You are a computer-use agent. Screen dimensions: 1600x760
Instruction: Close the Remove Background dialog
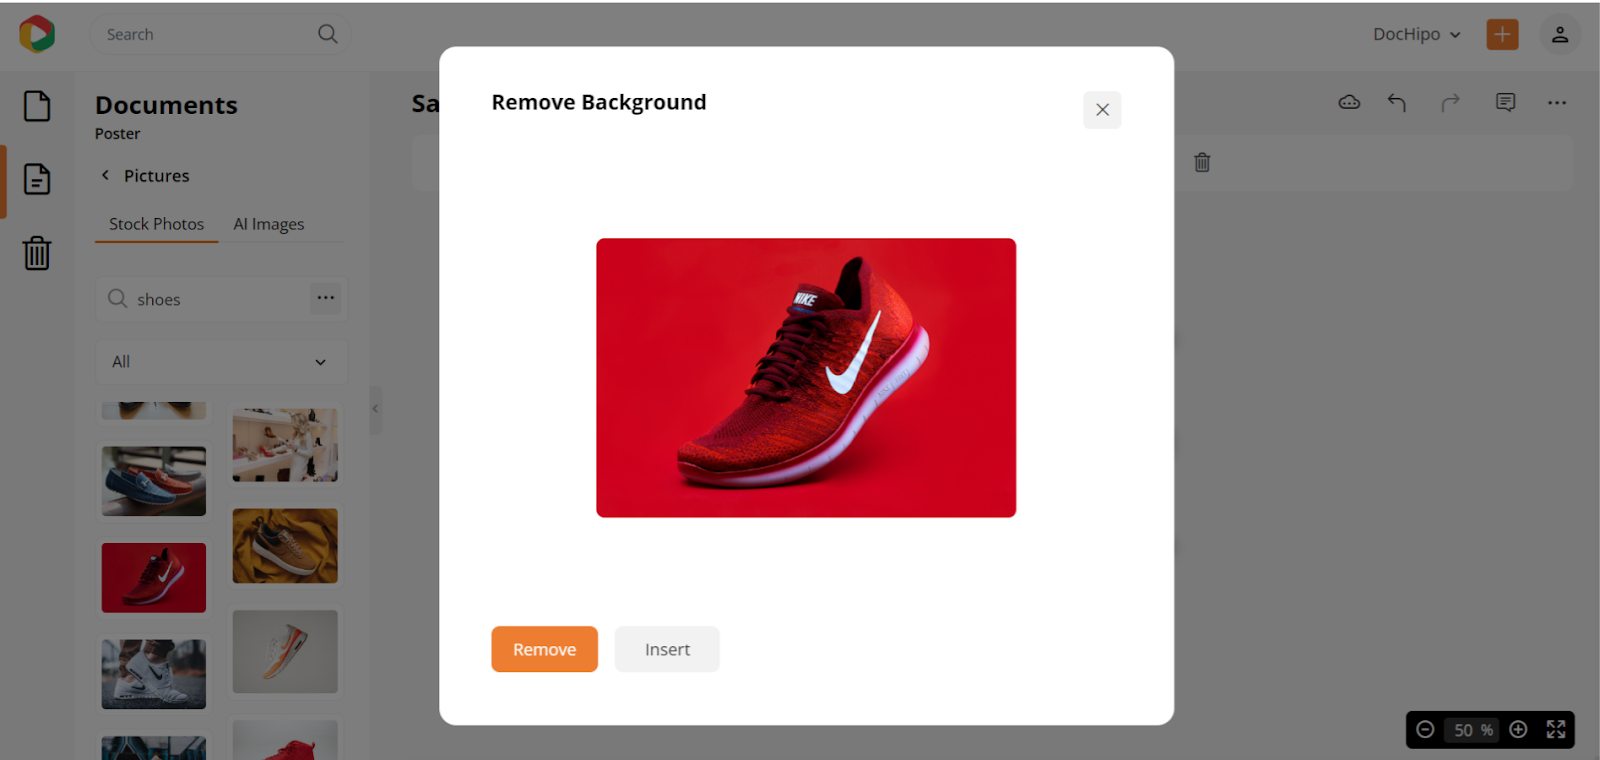point(1102,110)
